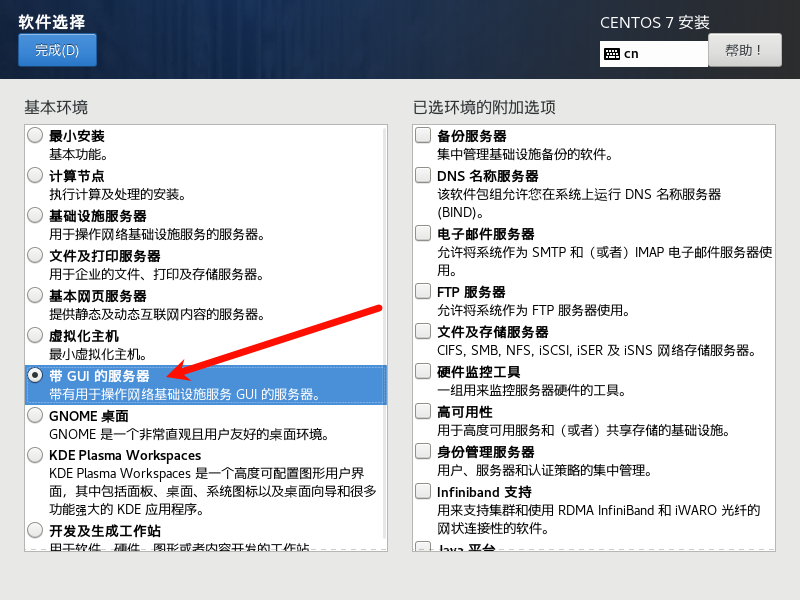Select the KDE Plasma Workspaces radio button
Viewport: 800px width, 600px height.
(35, 455)
